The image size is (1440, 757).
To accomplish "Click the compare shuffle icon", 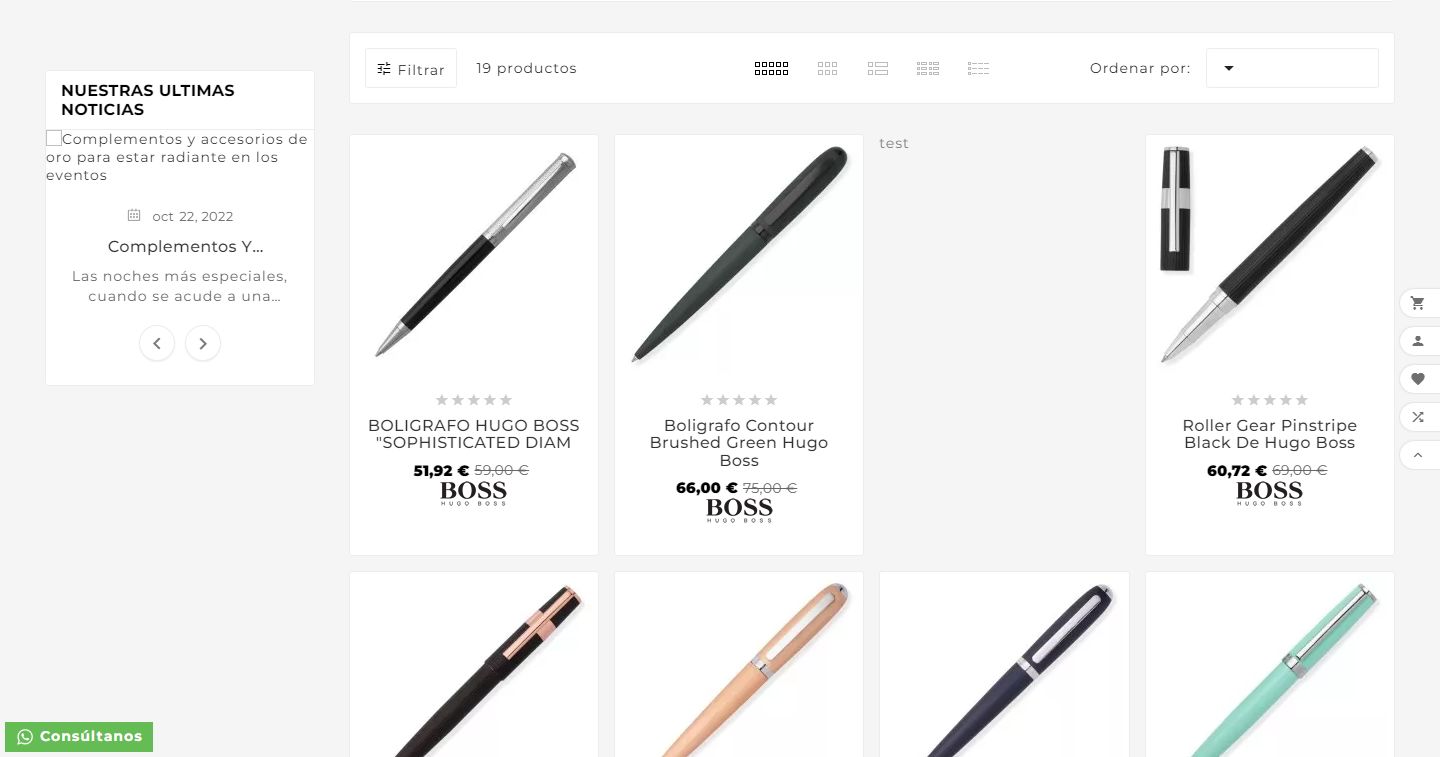I will 1418,417.
